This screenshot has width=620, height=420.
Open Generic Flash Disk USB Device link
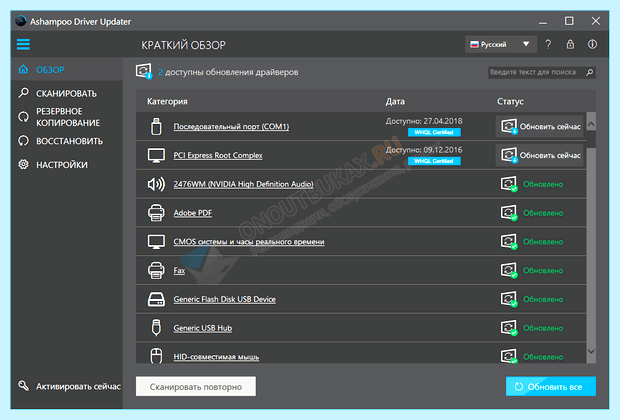pyautogui.click(x=225, y=299)
